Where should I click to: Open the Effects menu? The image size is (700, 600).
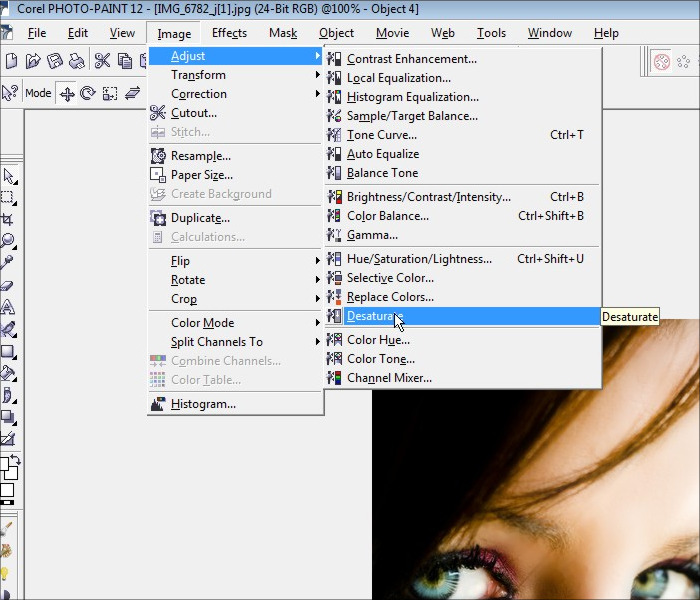click(x=229, y=33)
